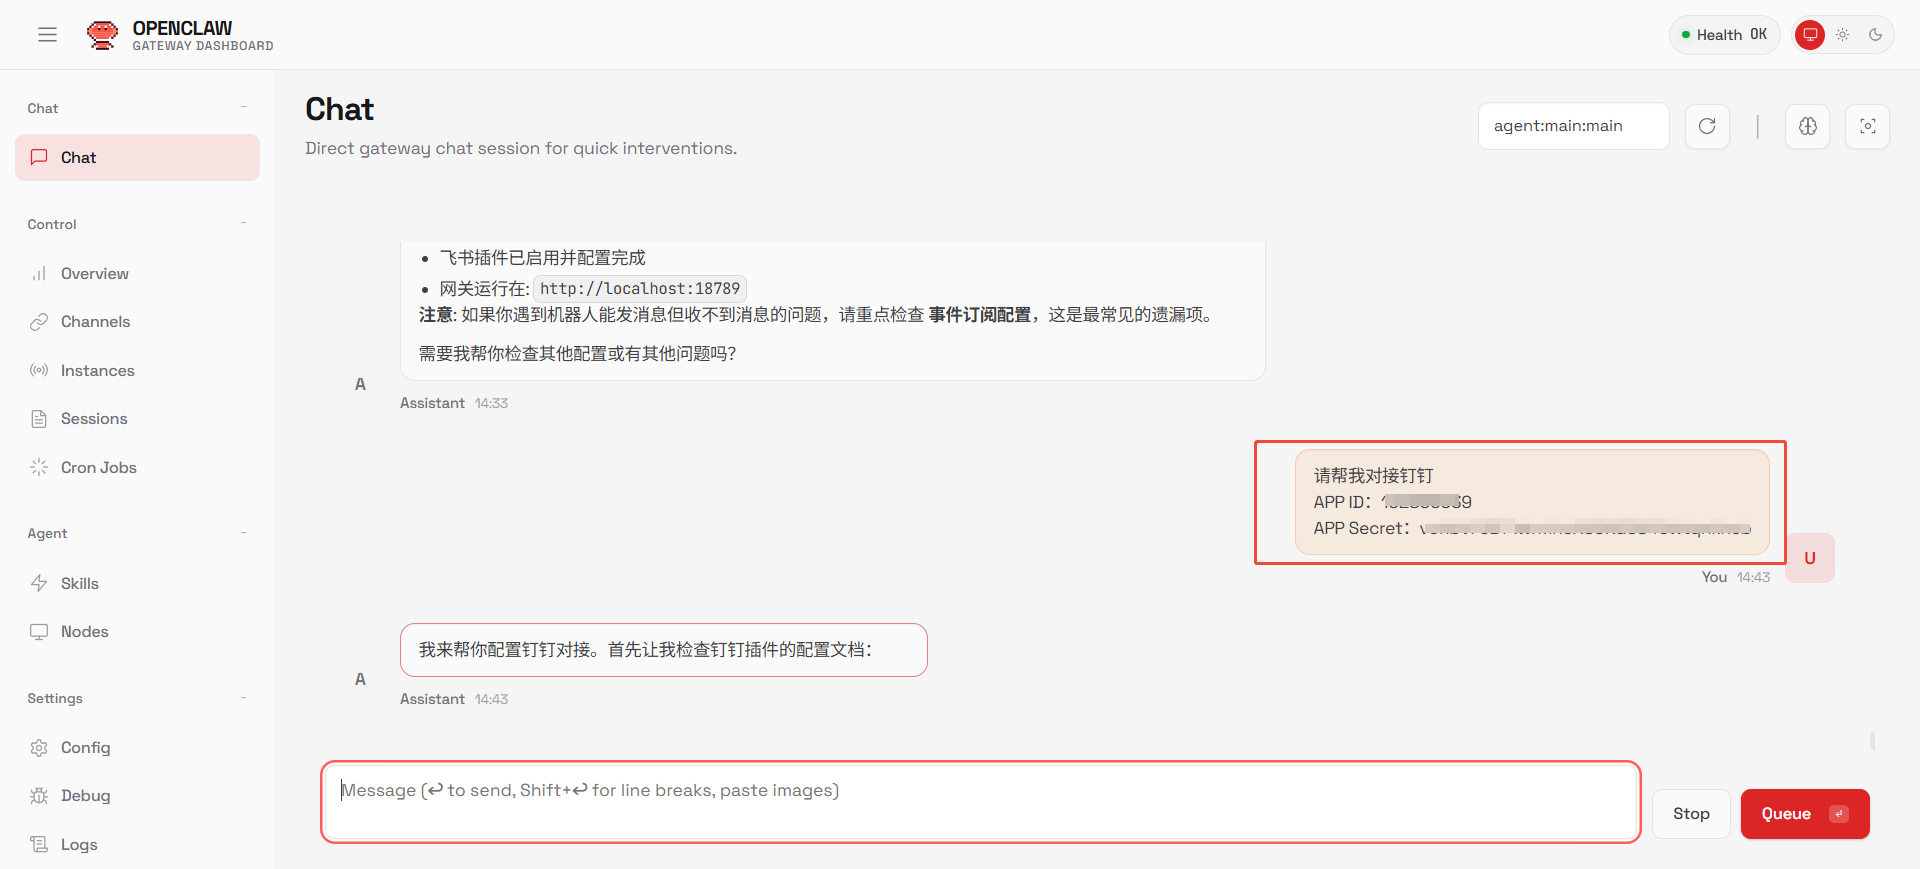This screenshot has height=869, width=1920.
Task: Open the agent:main:main session selector
Action: point(1573,126)
